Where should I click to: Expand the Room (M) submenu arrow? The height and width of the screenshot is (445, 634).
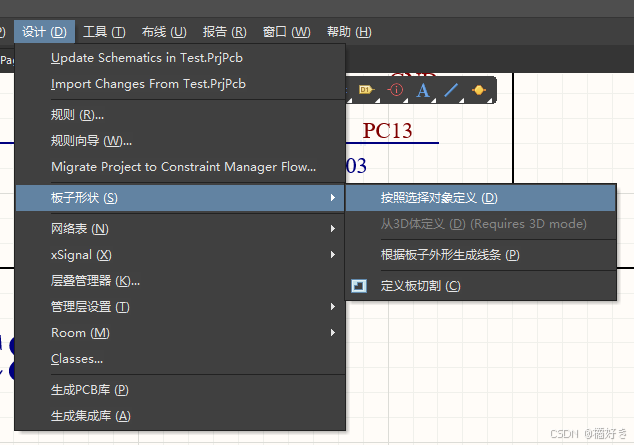pyautogui.click(x=333, y=333)
